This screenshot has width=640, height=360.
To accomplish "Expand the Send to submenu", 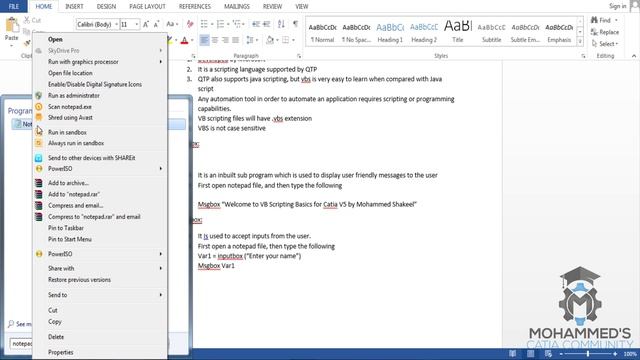I will [x=100, y=295].
